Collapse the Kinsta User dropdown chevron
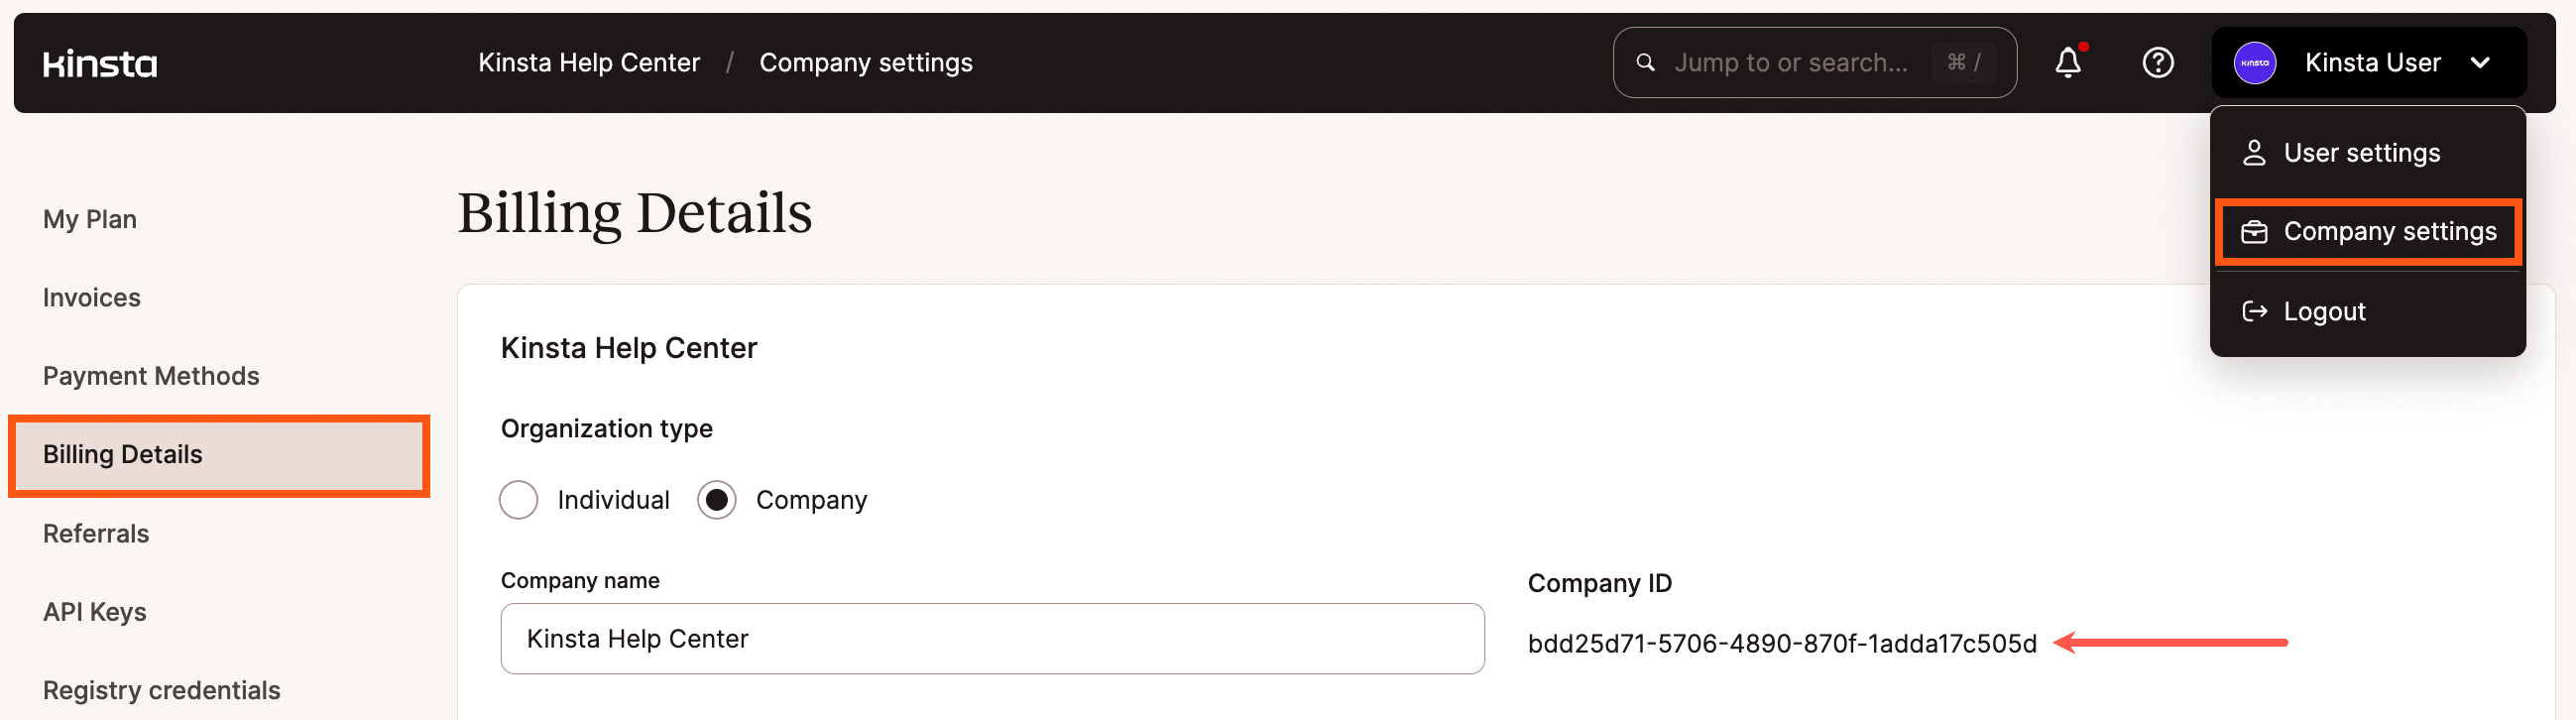Screen dimensions: 2576x720 [x=2482, y=62]
